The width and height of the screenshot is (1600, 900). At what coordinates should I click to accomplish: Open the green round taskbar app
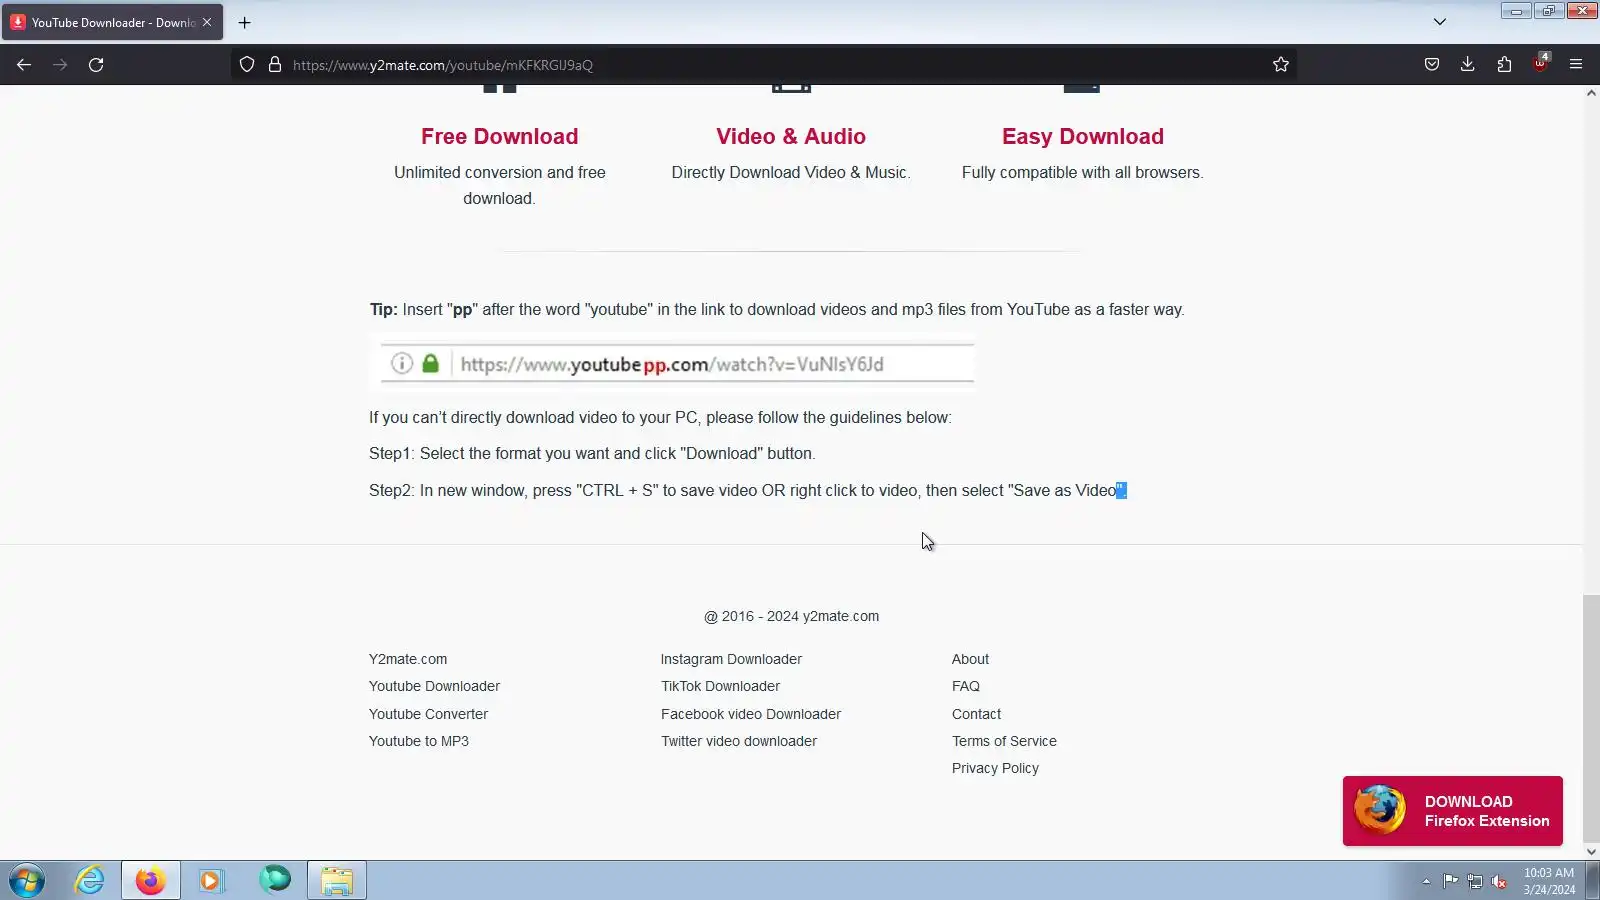click(x=275, y=880)
